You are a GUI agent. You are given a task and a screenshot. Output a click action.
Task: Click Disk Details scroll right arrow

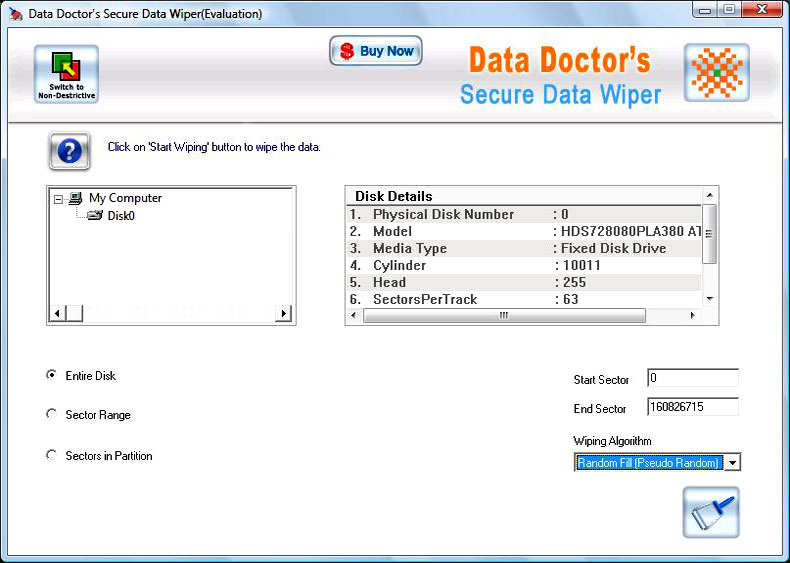[x=692, y=316]
